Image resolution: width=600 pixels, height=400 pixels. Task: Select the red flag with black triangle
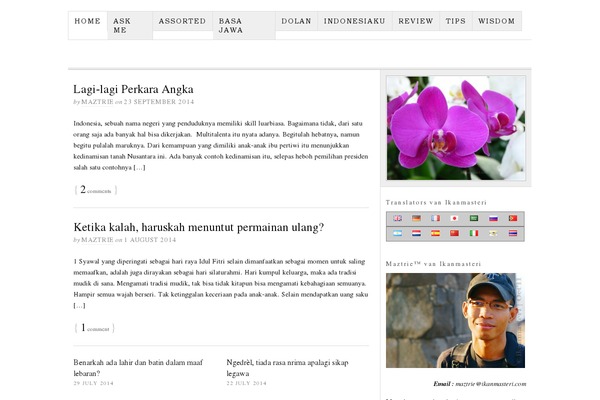click(x=513, y=218)
